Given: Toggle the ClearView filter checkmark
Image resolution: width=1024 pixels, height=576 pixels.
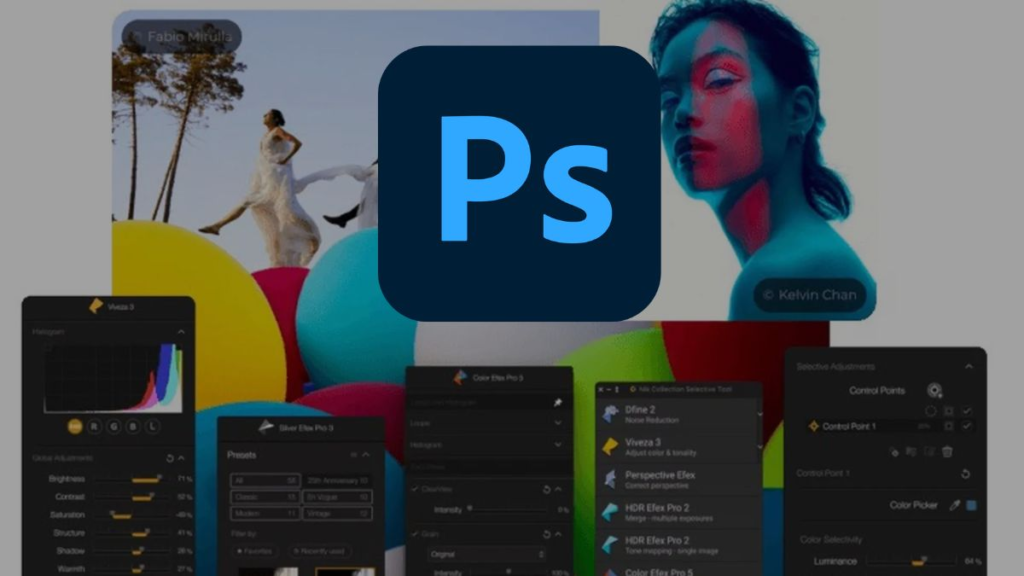Looking at the screenshot, I should 416,489.
